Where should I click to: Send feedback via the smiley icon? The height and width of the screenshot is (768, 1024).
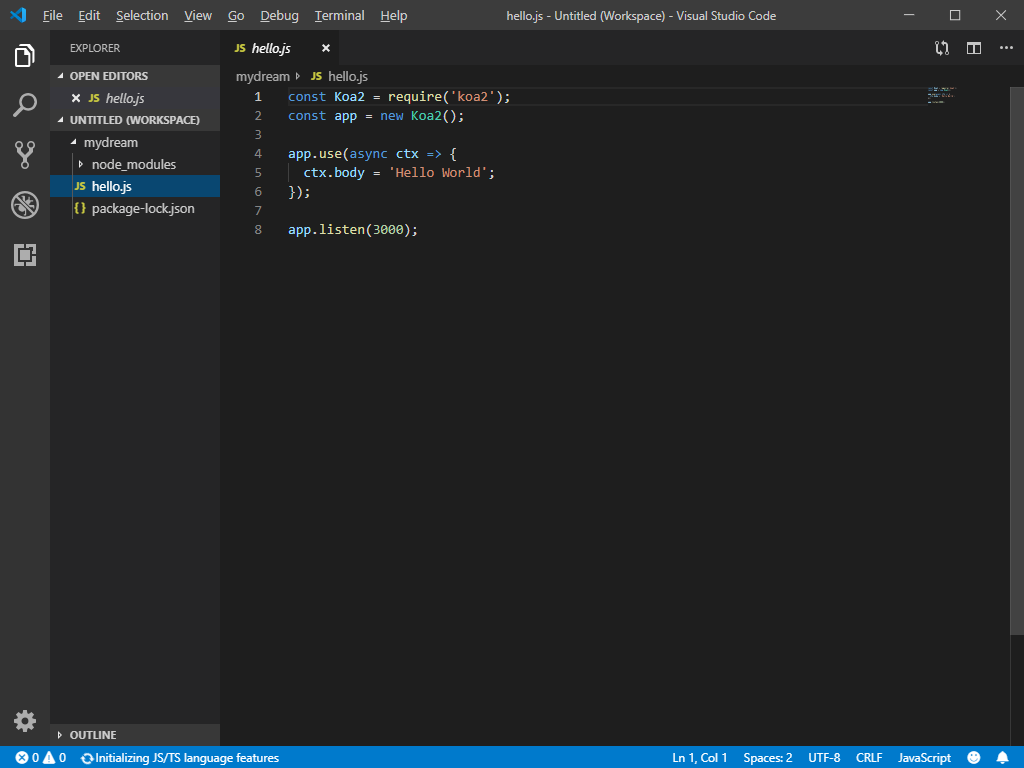click(973, 757)
